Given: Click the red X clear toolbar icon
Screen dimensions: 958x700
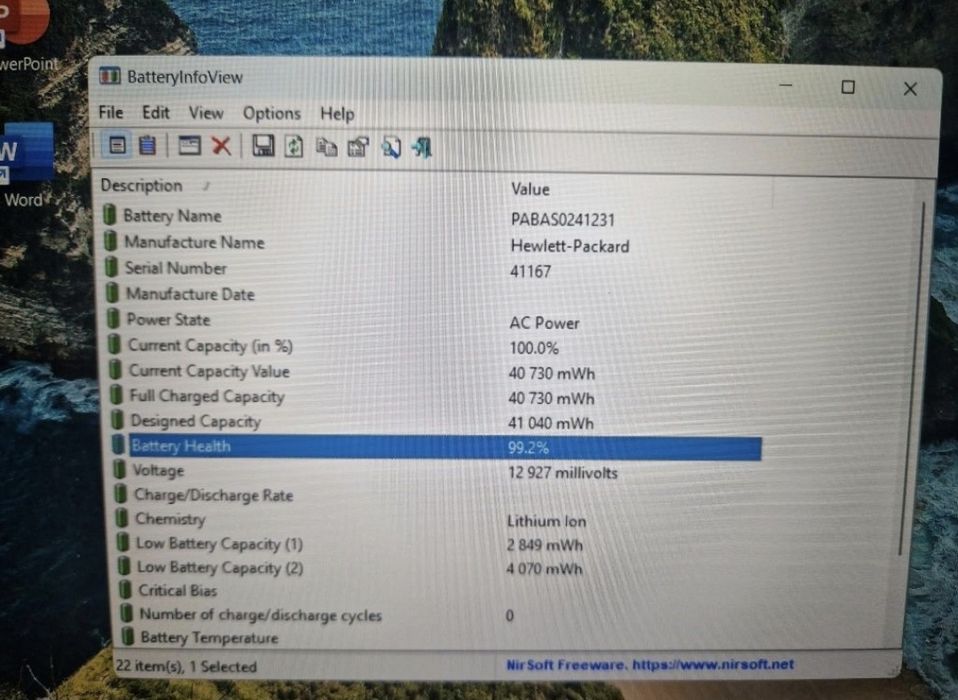Looking at the screenshot, I should pyautogui.click(x=221, y=146).
